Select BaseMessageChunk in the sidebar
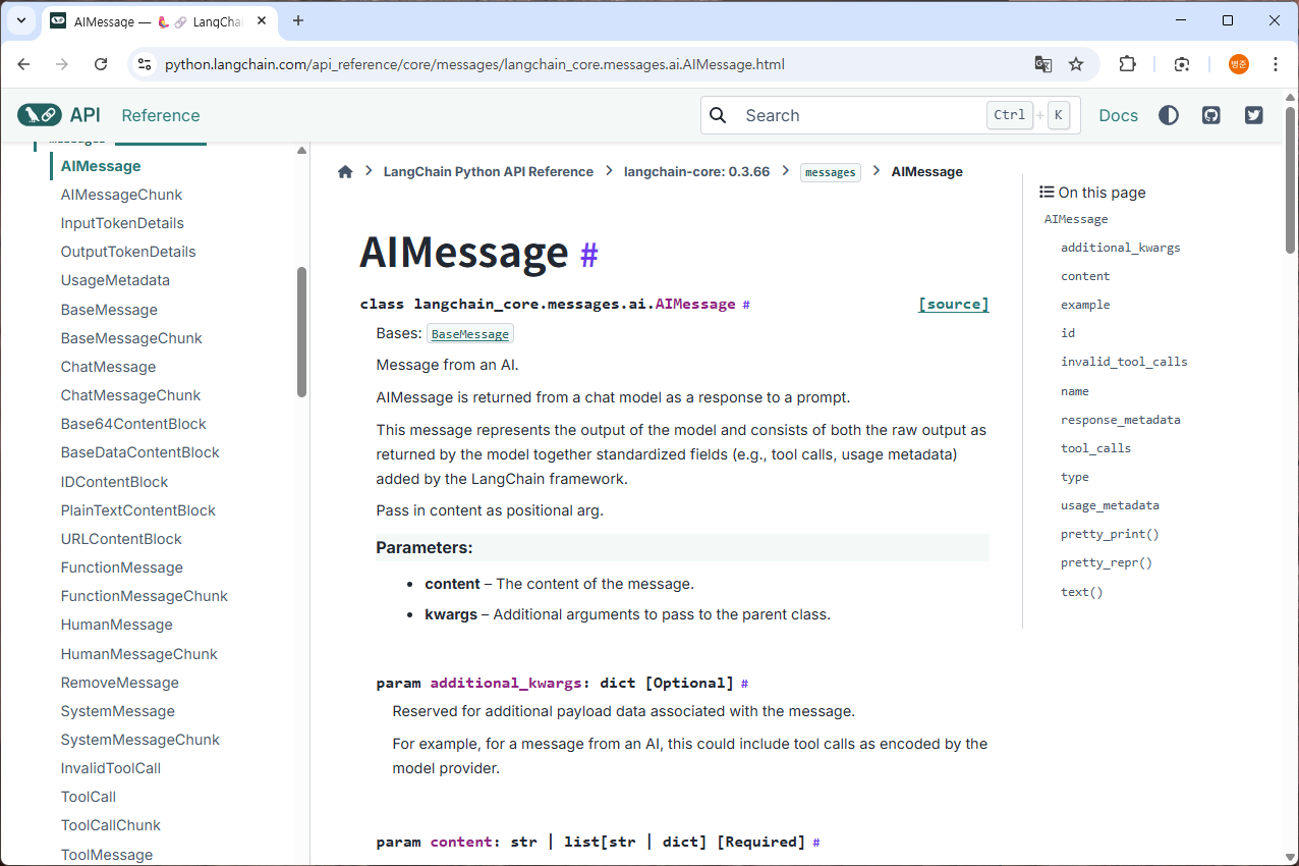Viewport: 1299px width, 866px height. tap(131, 338)
